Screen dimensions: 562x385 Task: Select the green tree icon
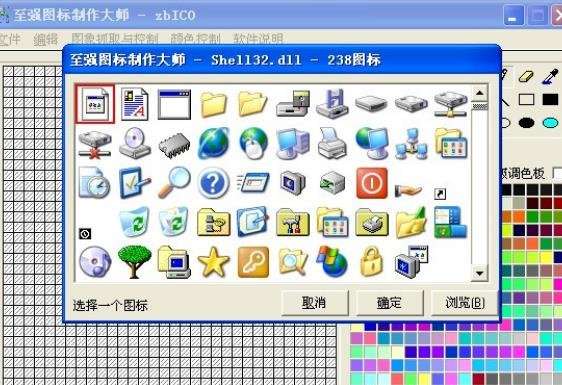(x=134, y=262)
